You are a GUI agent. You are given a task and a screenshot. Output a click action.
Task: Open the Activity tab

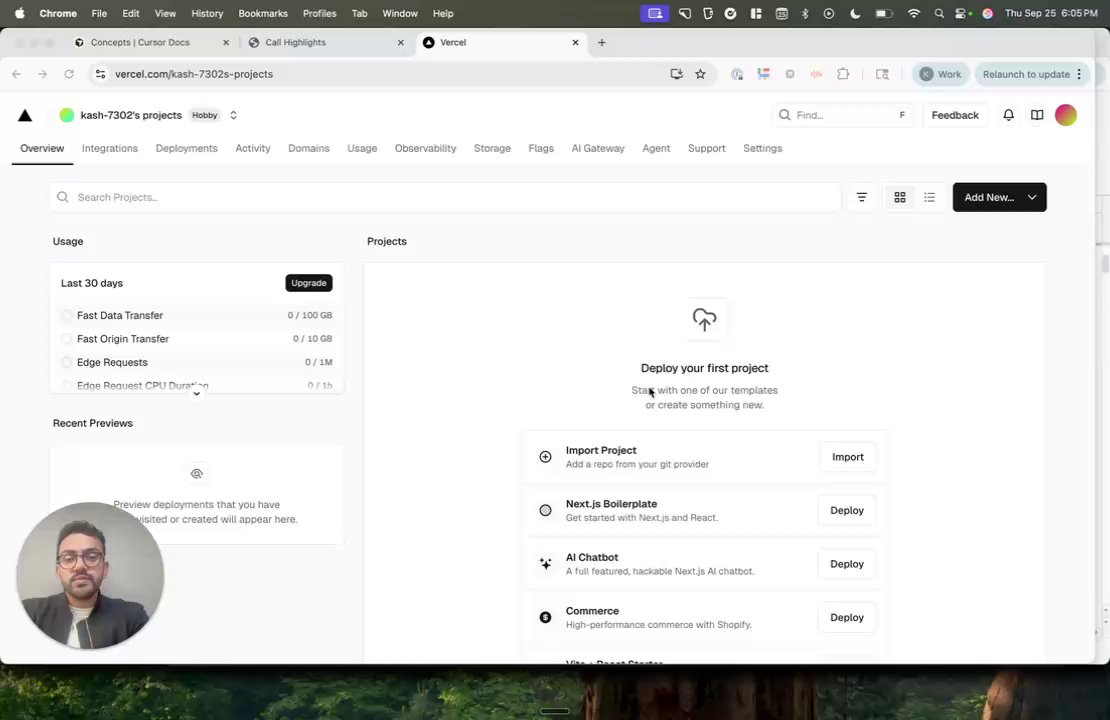tap(253, 149)
